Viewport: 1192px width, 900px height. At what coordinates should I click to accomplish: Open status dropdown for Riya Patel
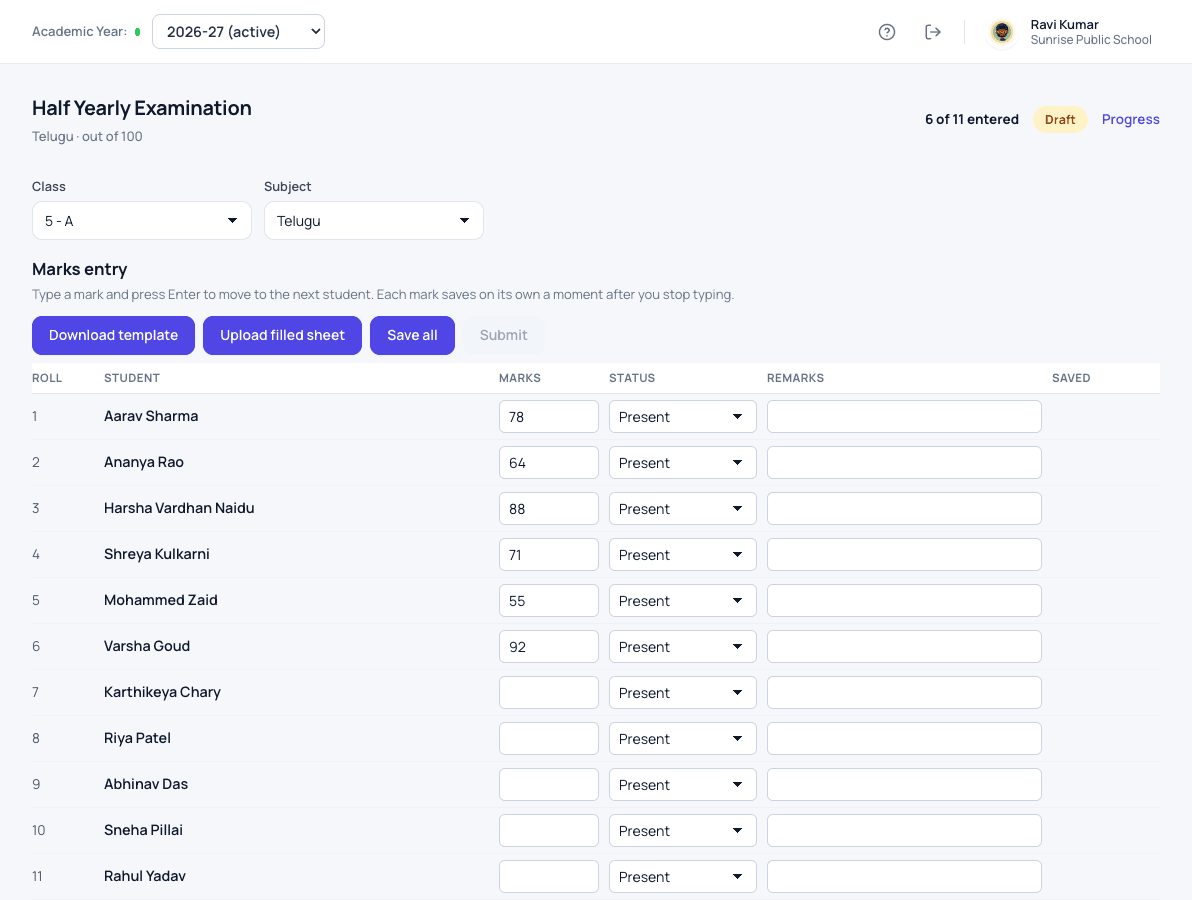tap(683, 739)
